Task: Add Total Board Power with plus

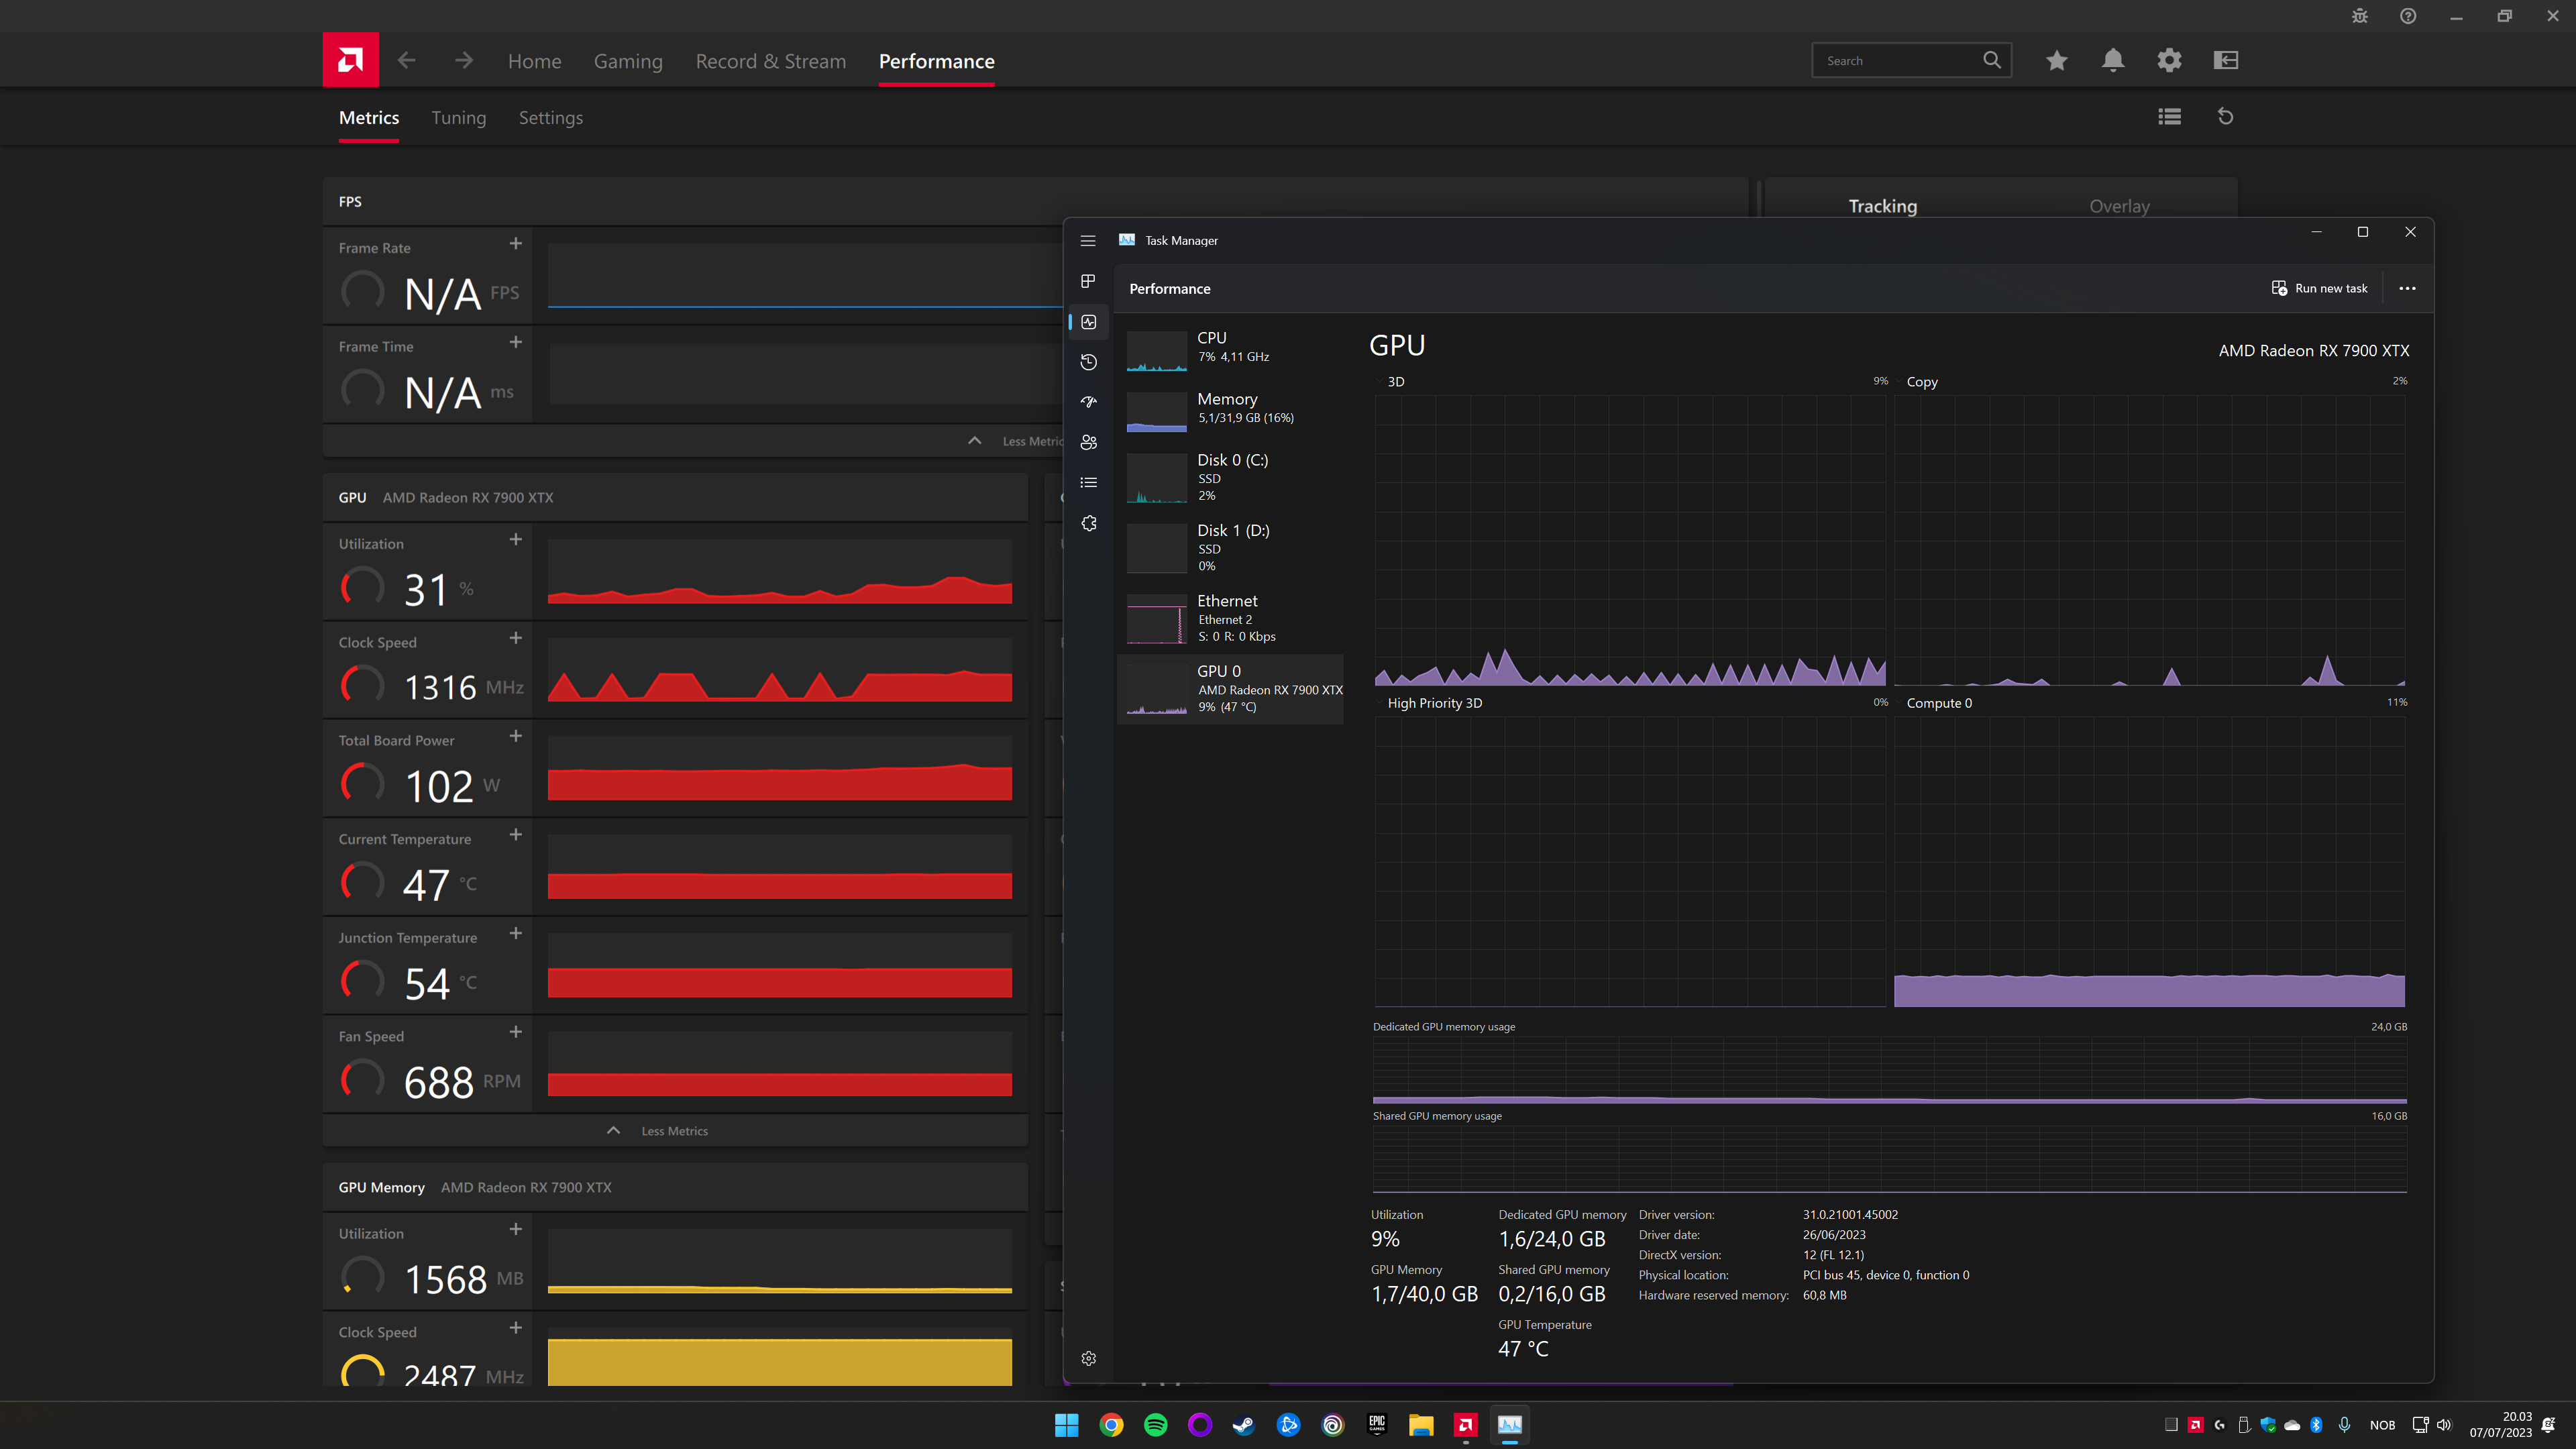Action: click(516, 736)
